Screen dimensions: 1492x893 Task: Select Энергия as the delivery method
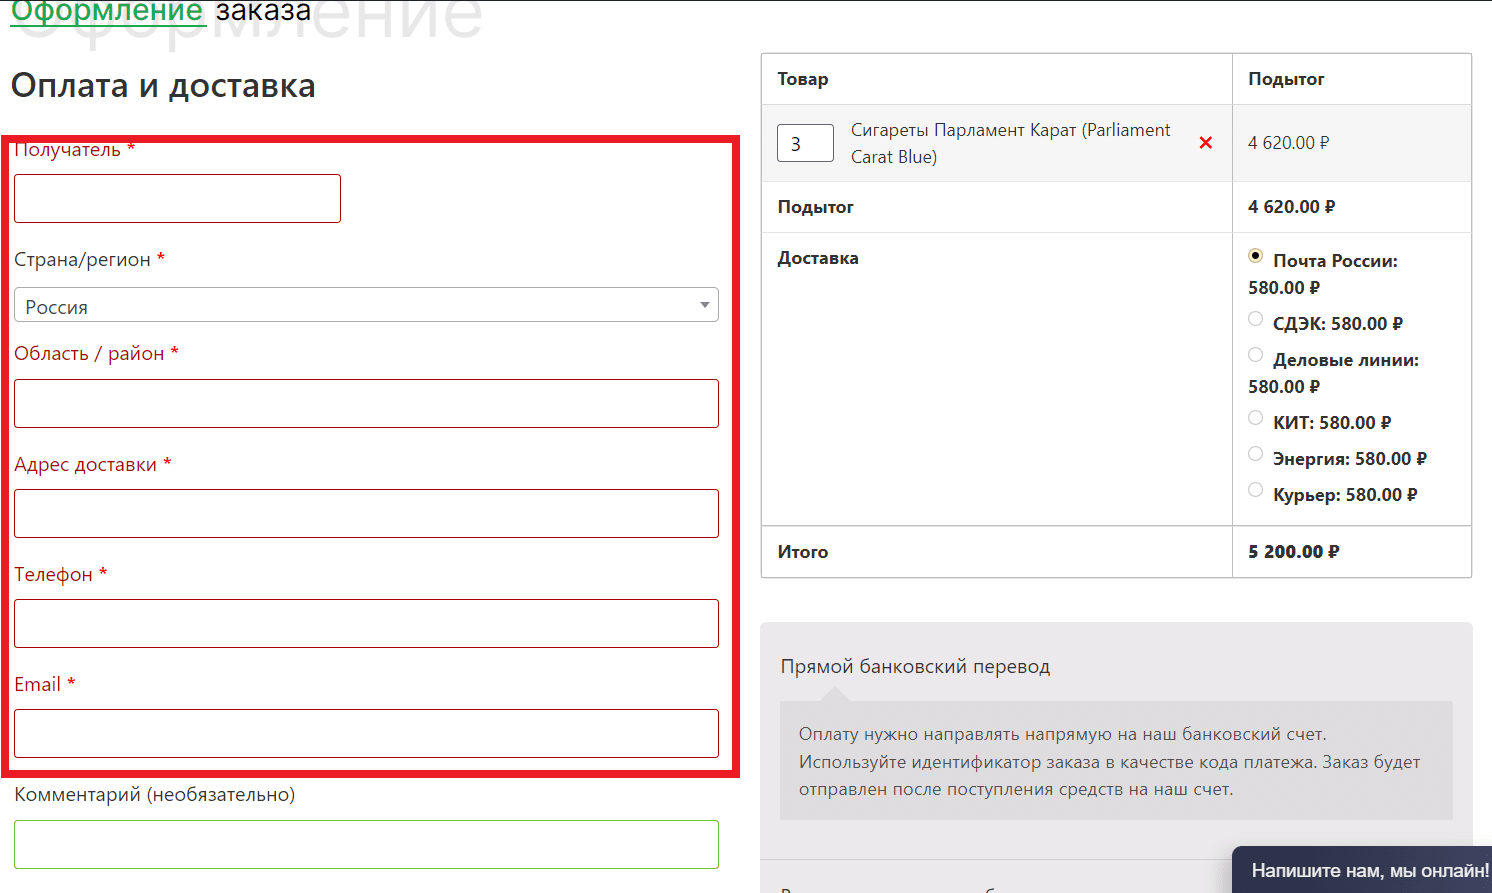(1255, 454)
